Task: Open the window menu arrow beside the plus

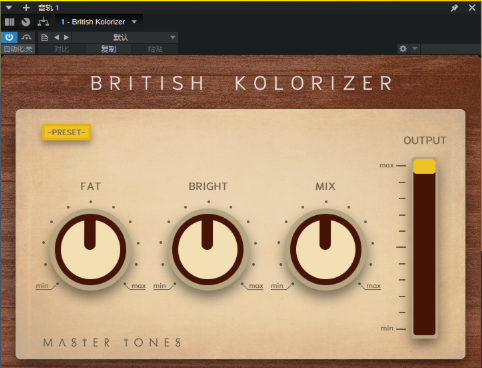Action: pos(9,7)
